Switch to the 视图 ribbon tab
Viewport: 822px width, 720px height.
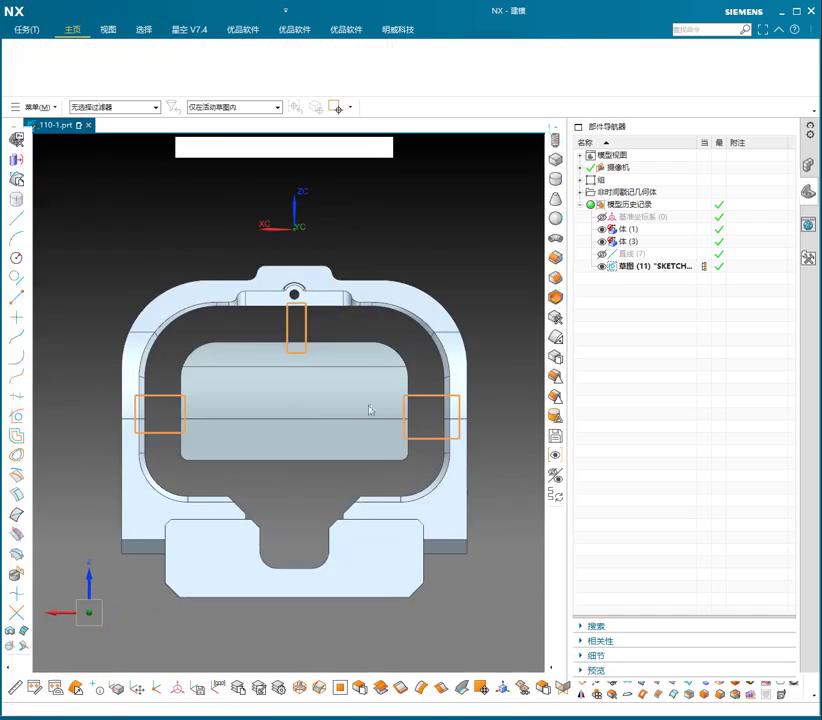[x=108, y=30]
